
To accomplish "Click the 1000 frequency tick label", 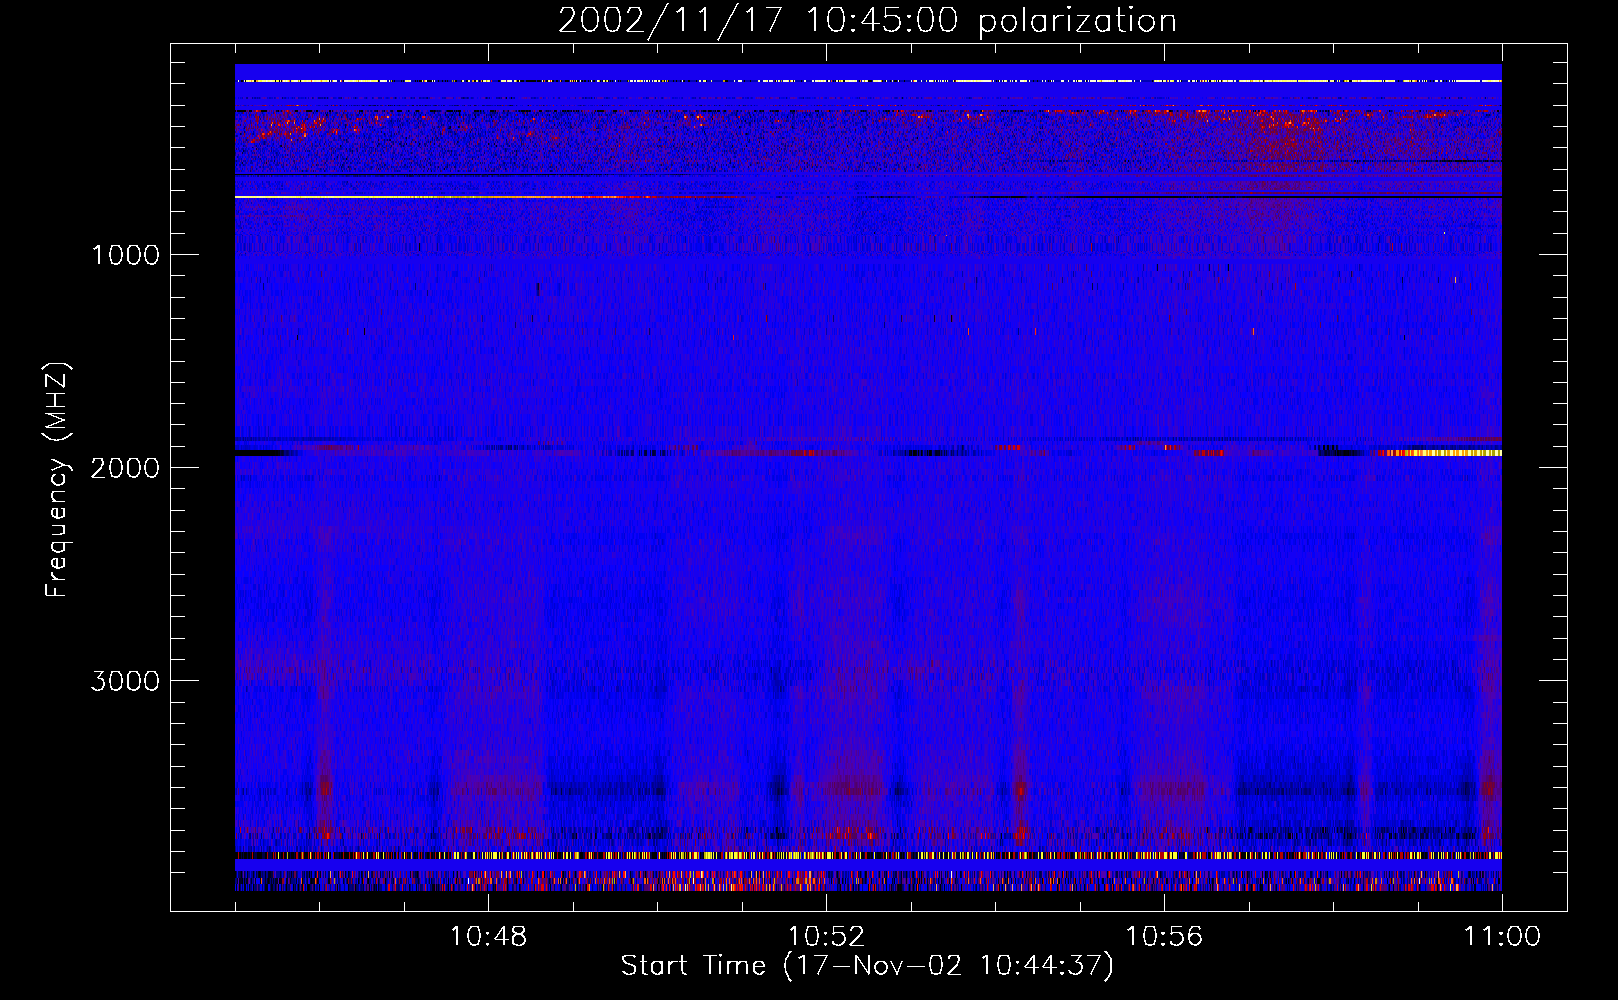I will pyautogui.click(x=125, y=255).
